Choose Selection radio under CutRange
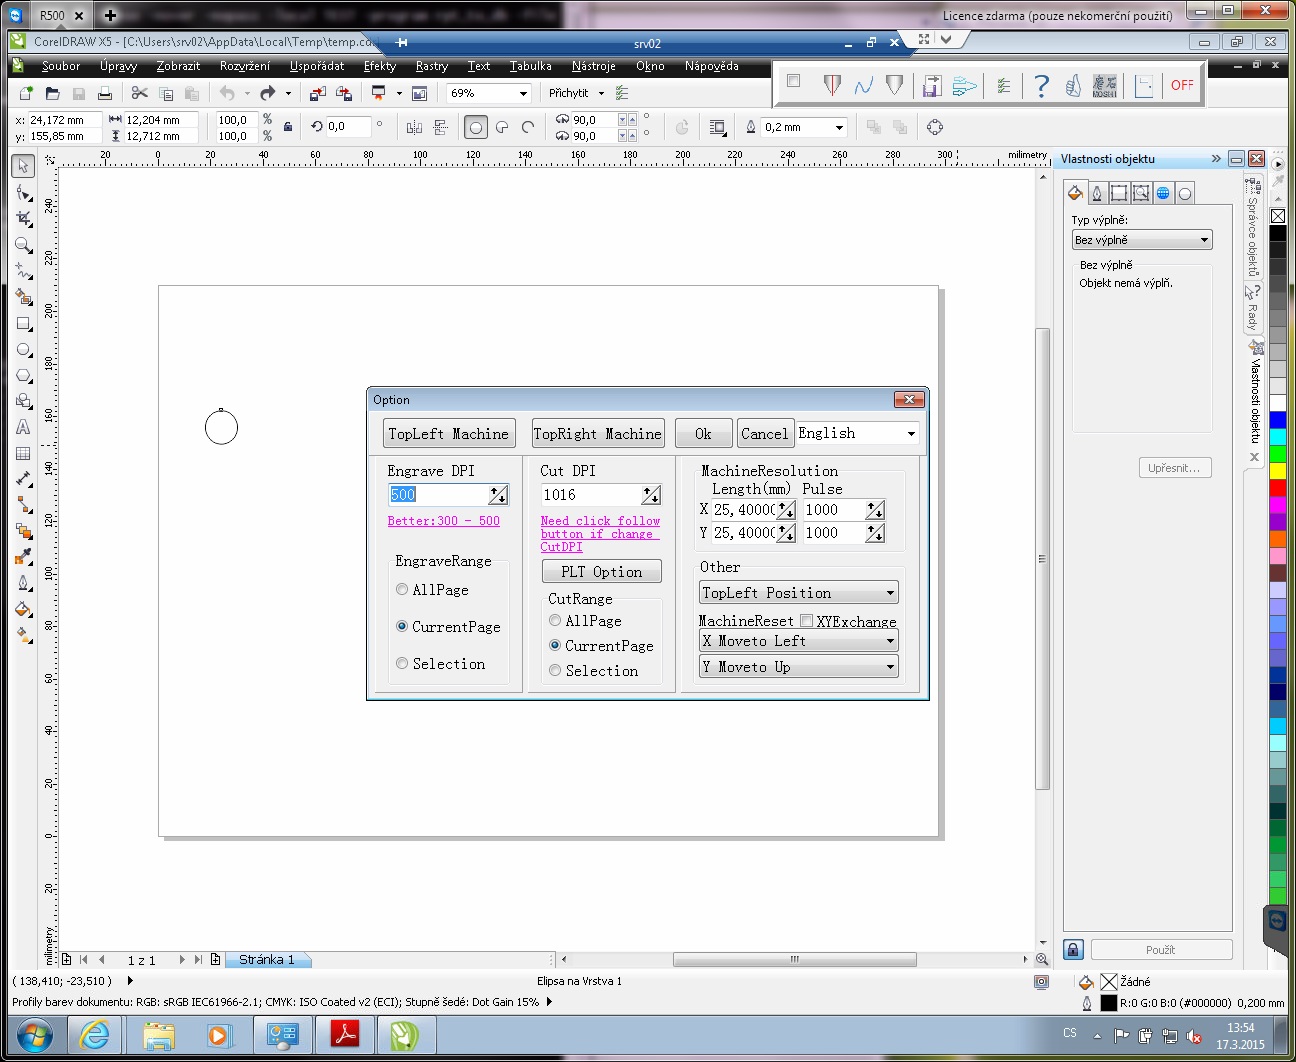 pyautogui.click(x=555, y=671)
